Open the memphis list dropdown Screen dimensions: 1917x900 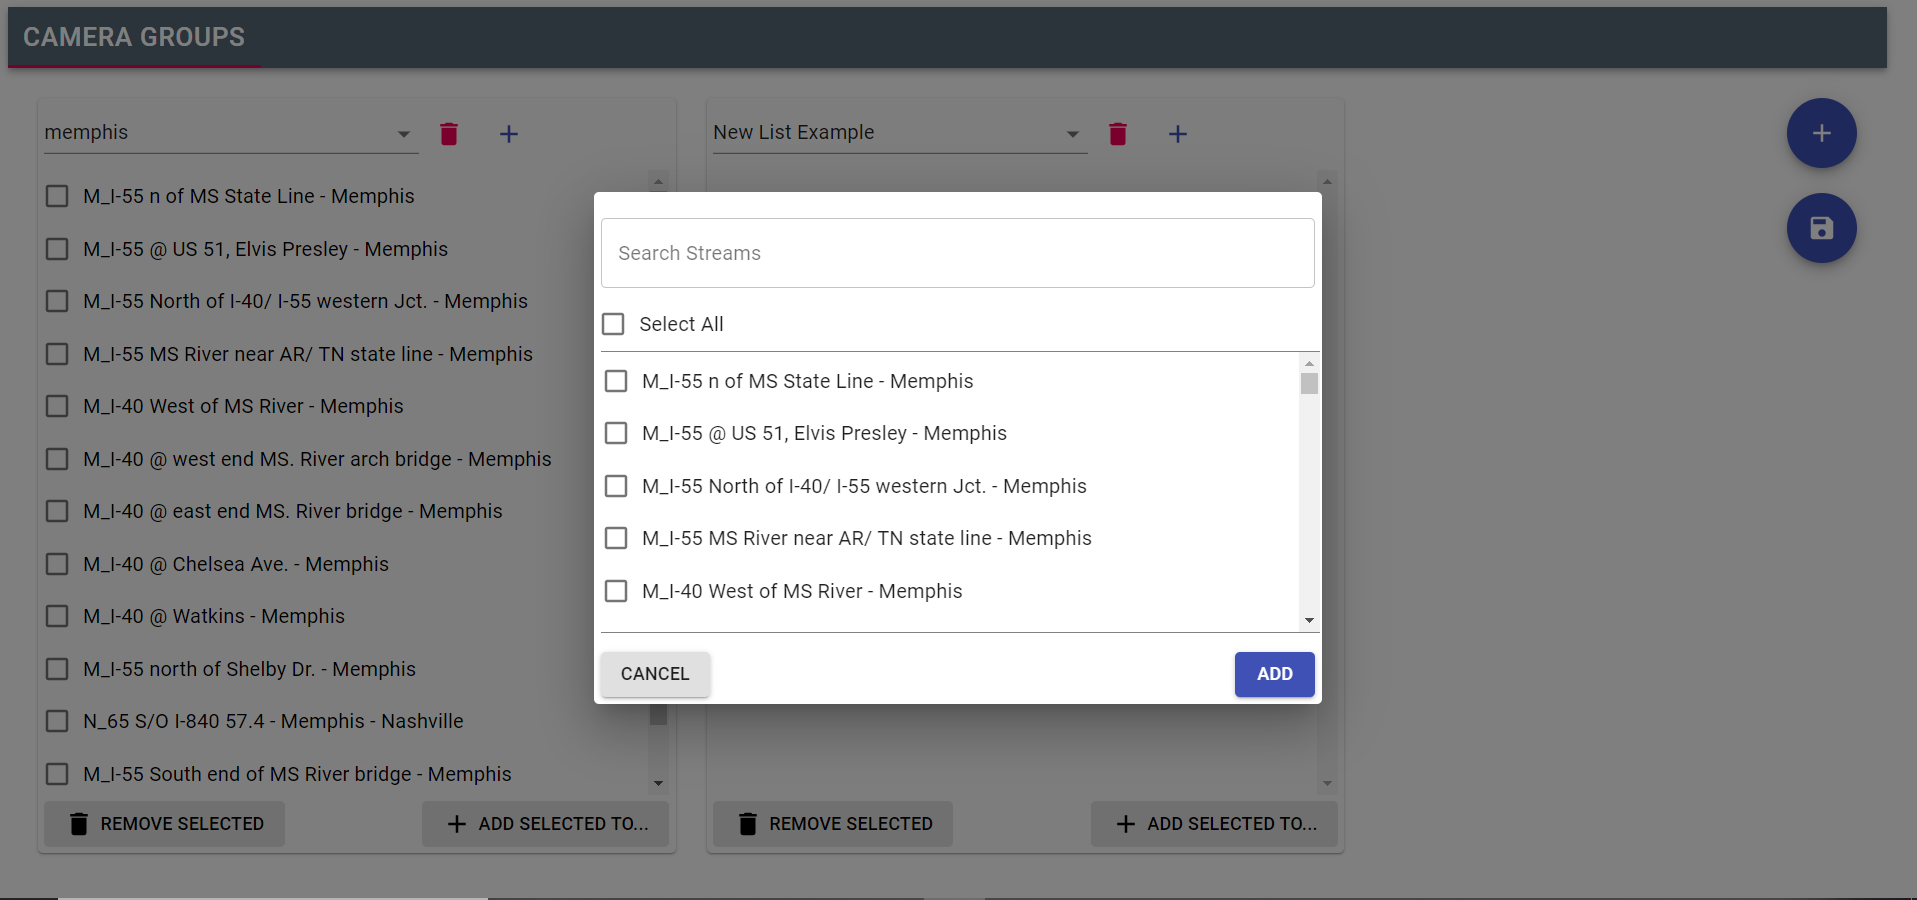tap(231, 133)
